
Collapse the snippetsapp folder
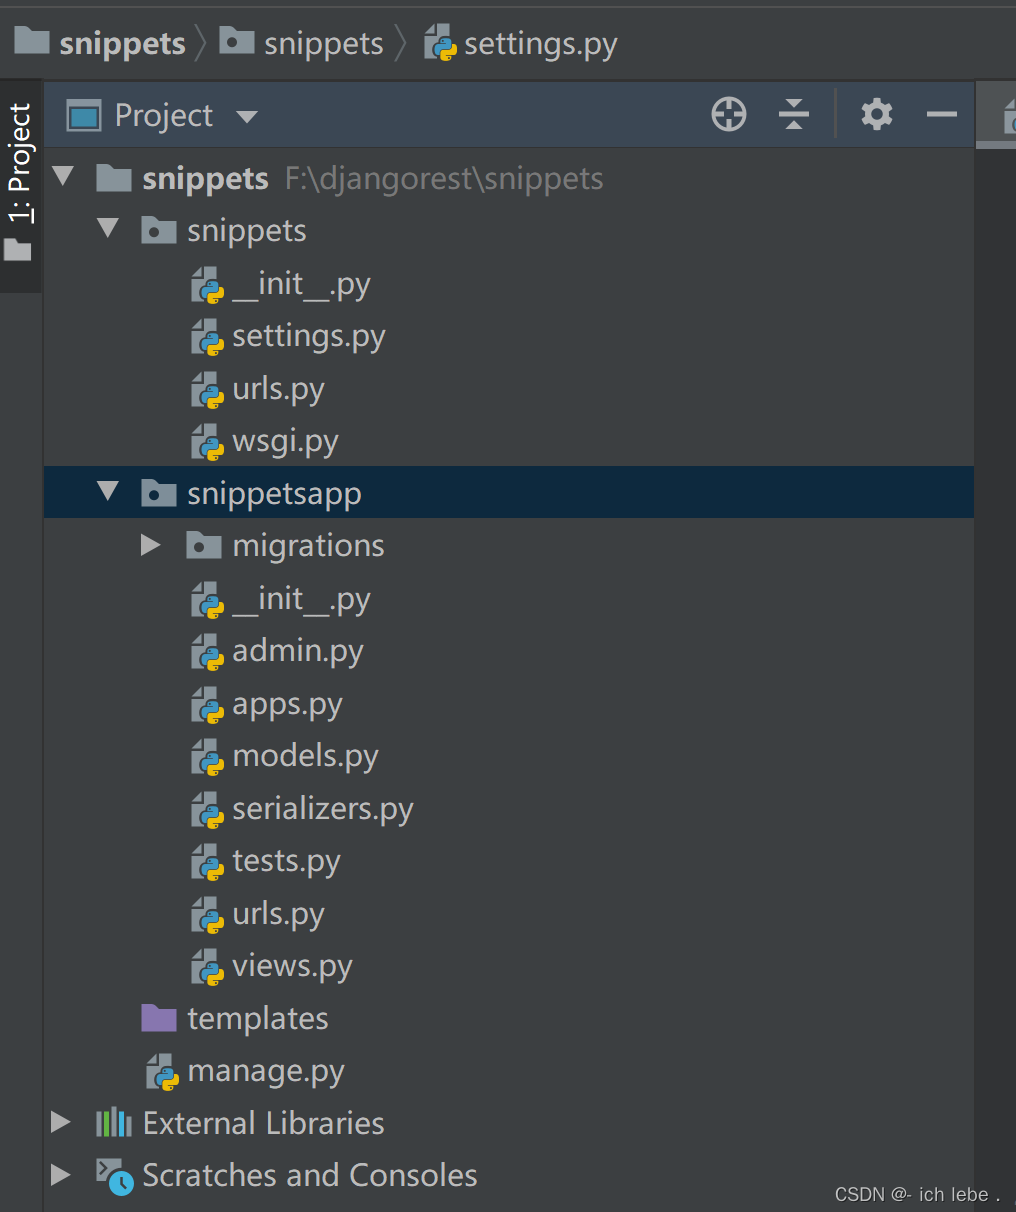(108, 492)
